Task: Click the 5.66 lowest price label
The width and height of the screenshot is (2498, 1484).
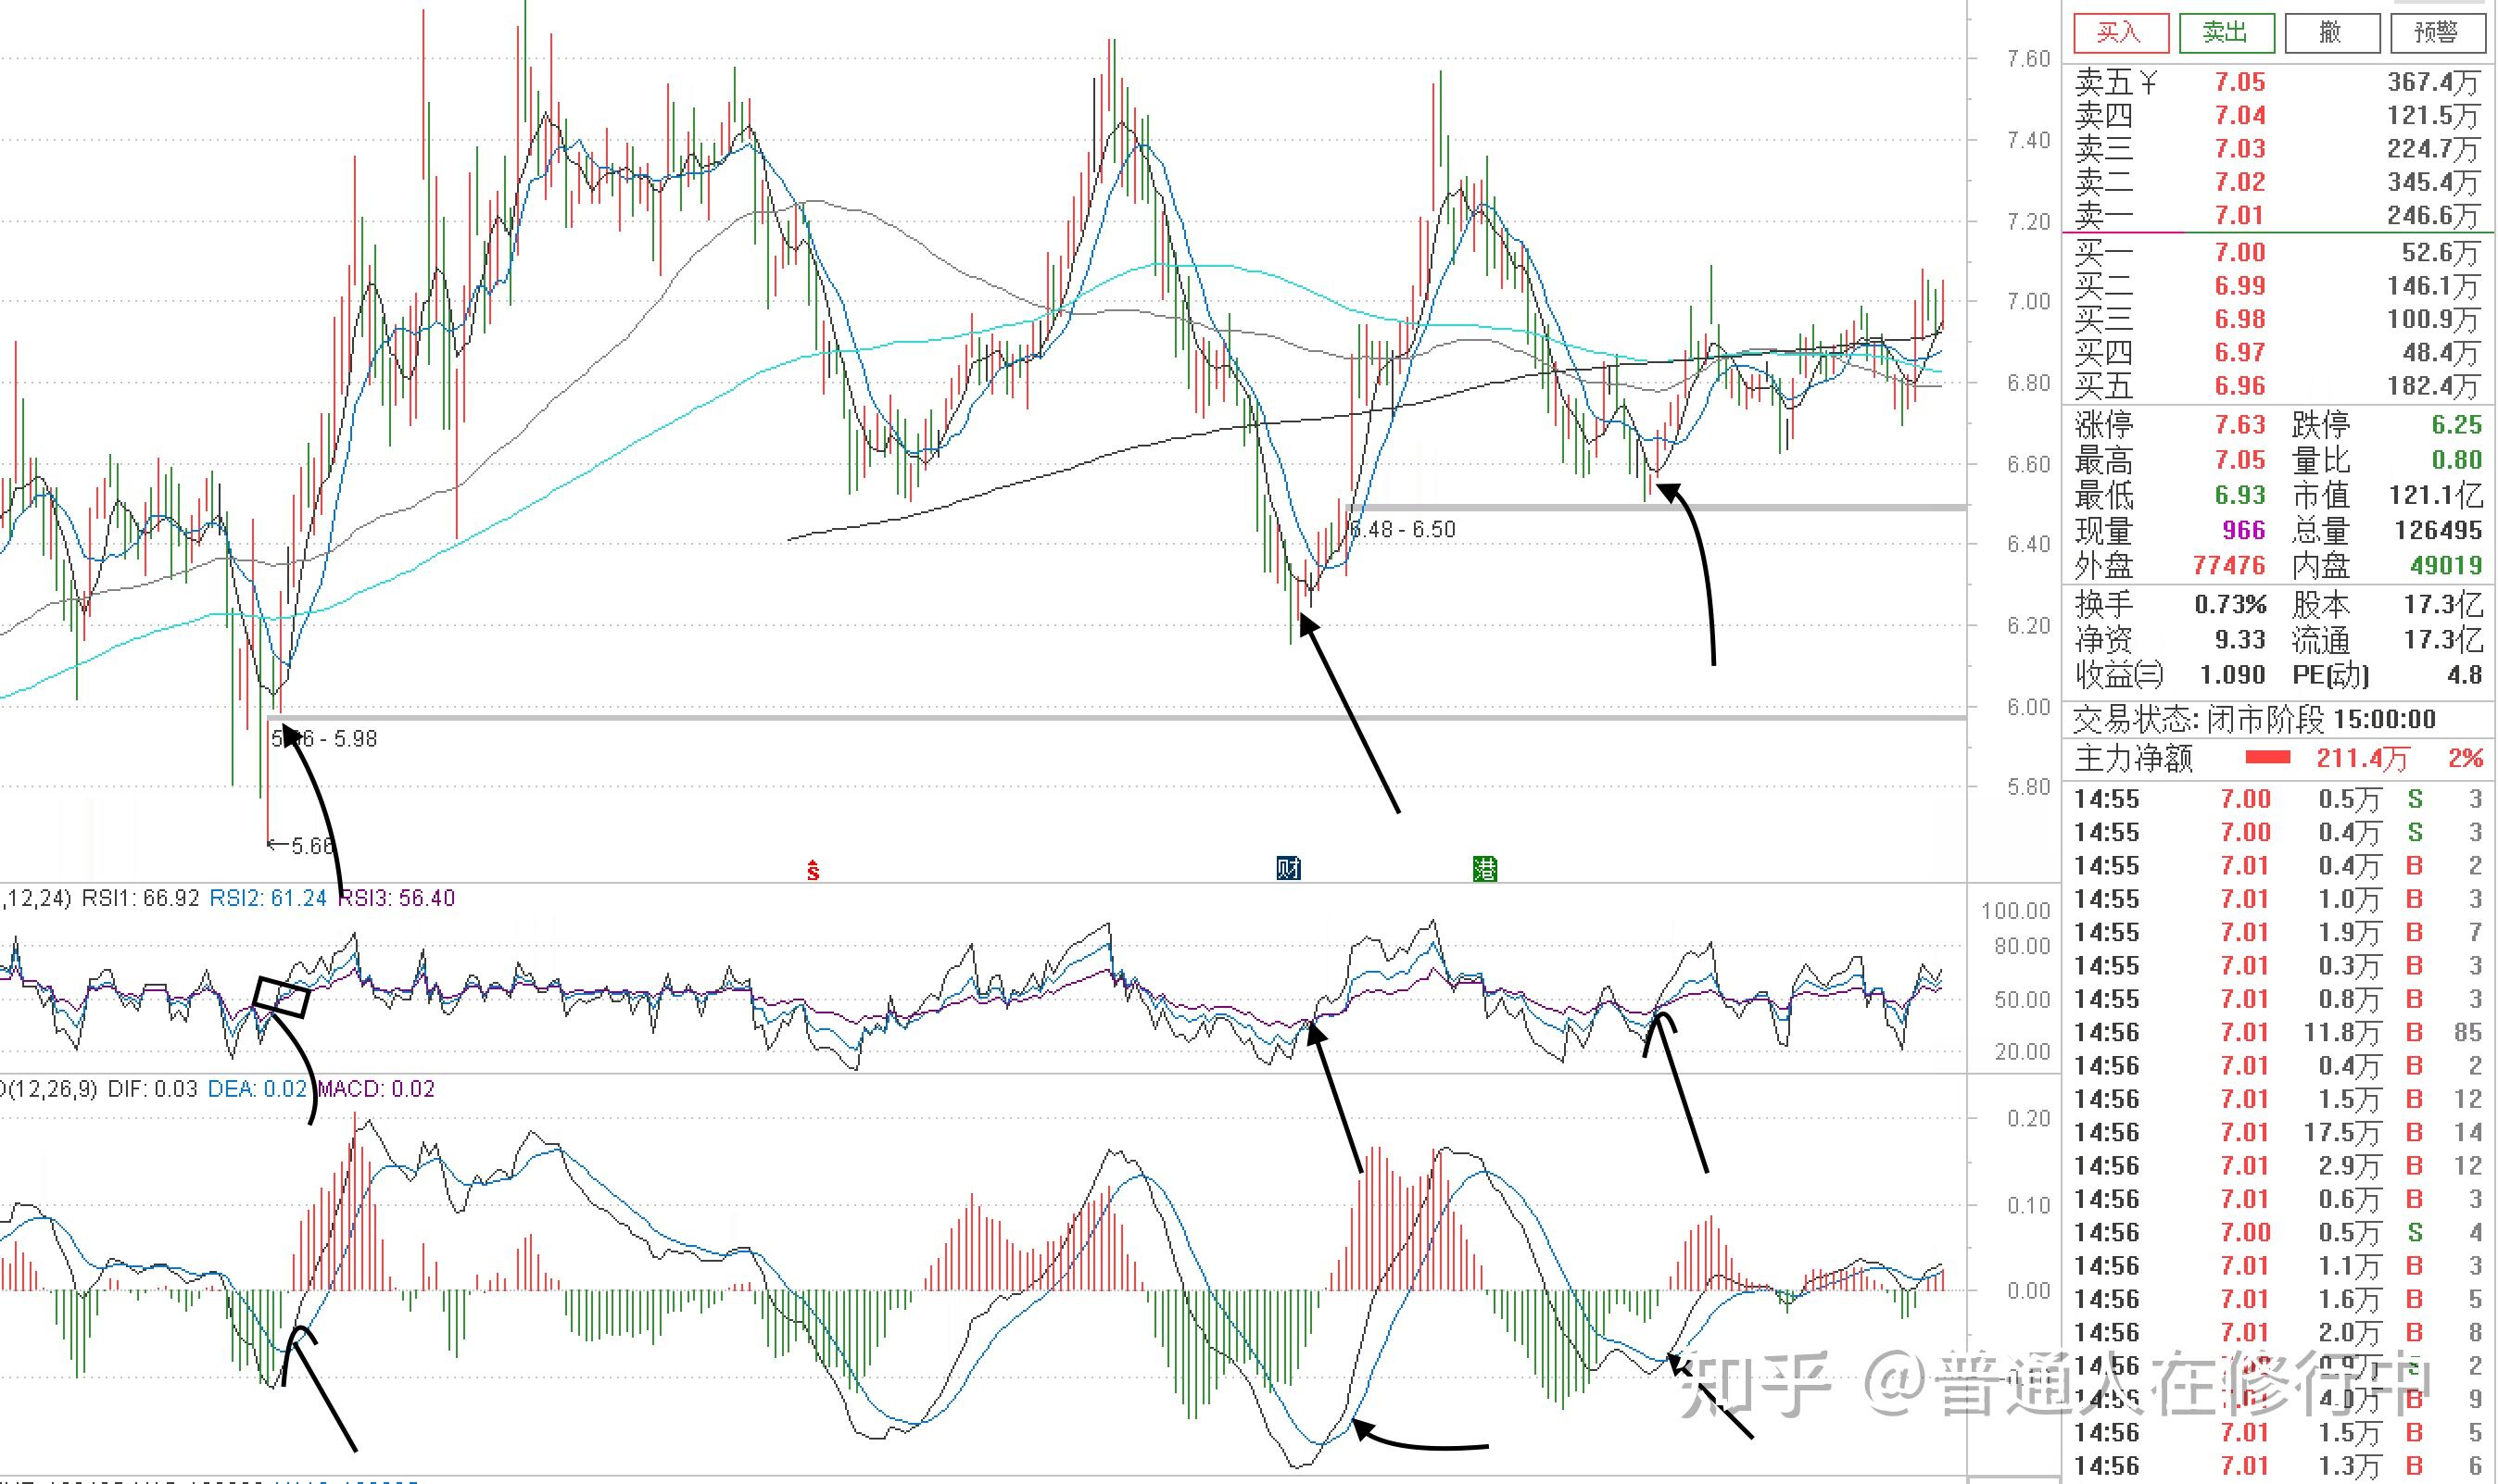Action: click(x=312, y=845)
